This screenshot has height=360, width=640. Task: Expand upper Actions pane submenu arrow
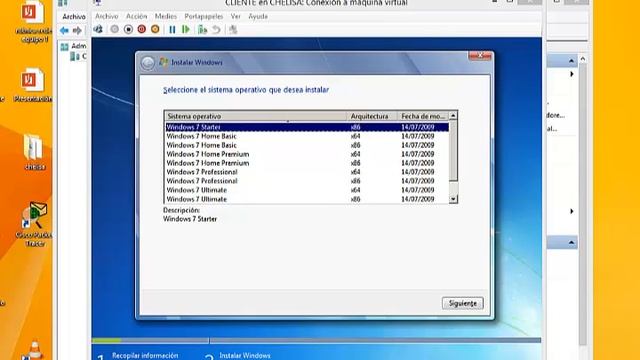coord(572,74)
